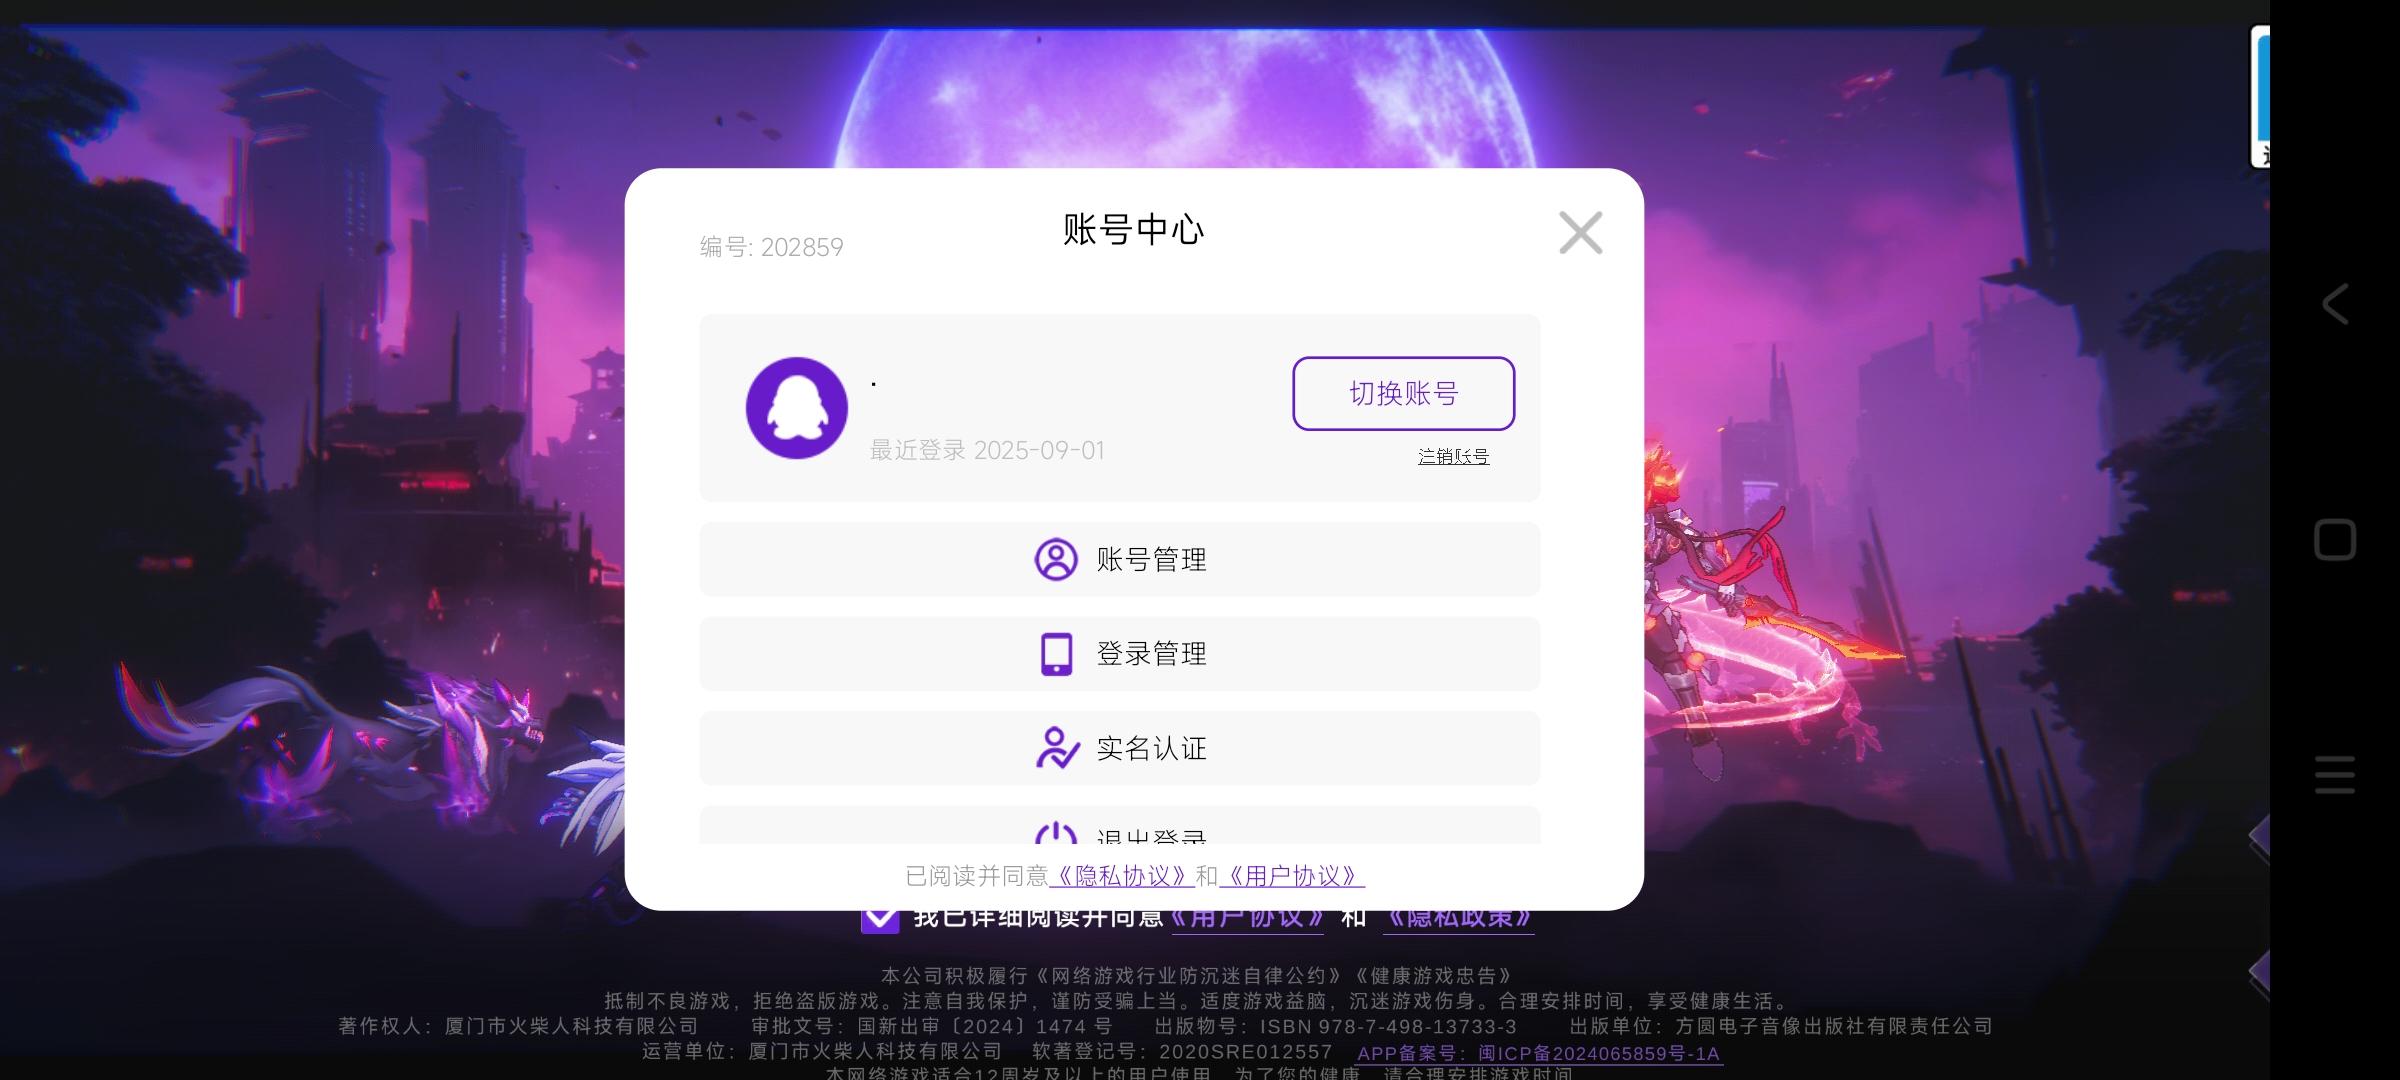This screenshot has width=2400, height=1080.
Task: Tap the Android recents menu icon
Action: pos(2335,775)
